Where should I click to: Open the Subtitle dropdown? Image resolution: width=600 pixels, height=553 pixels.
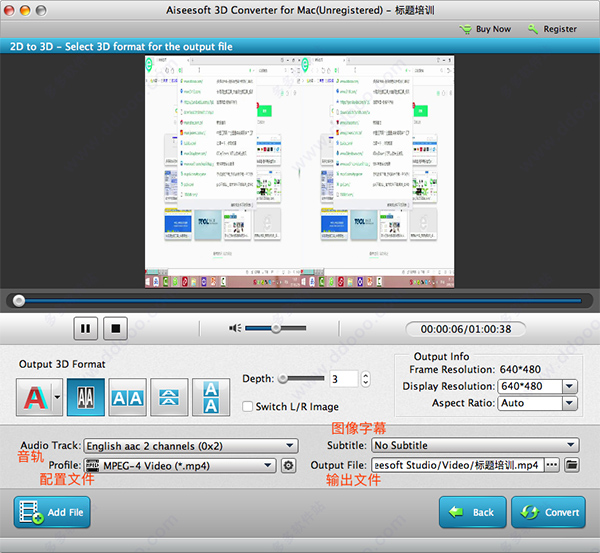click(x=475, y=445)
